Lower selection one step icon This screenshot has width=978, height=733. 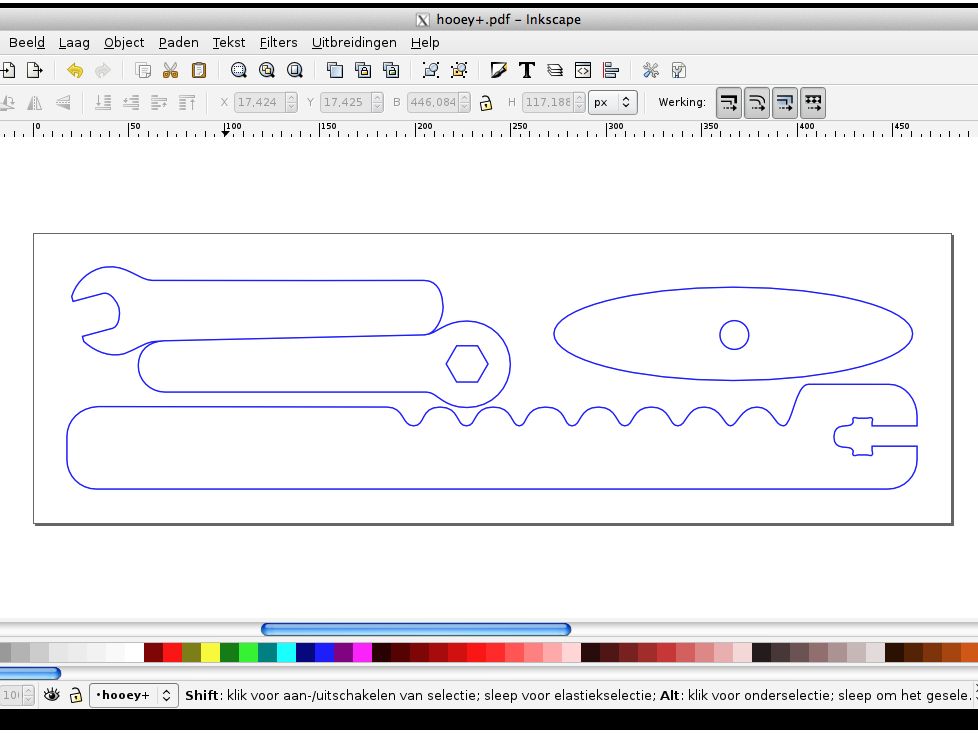[131, 102]
